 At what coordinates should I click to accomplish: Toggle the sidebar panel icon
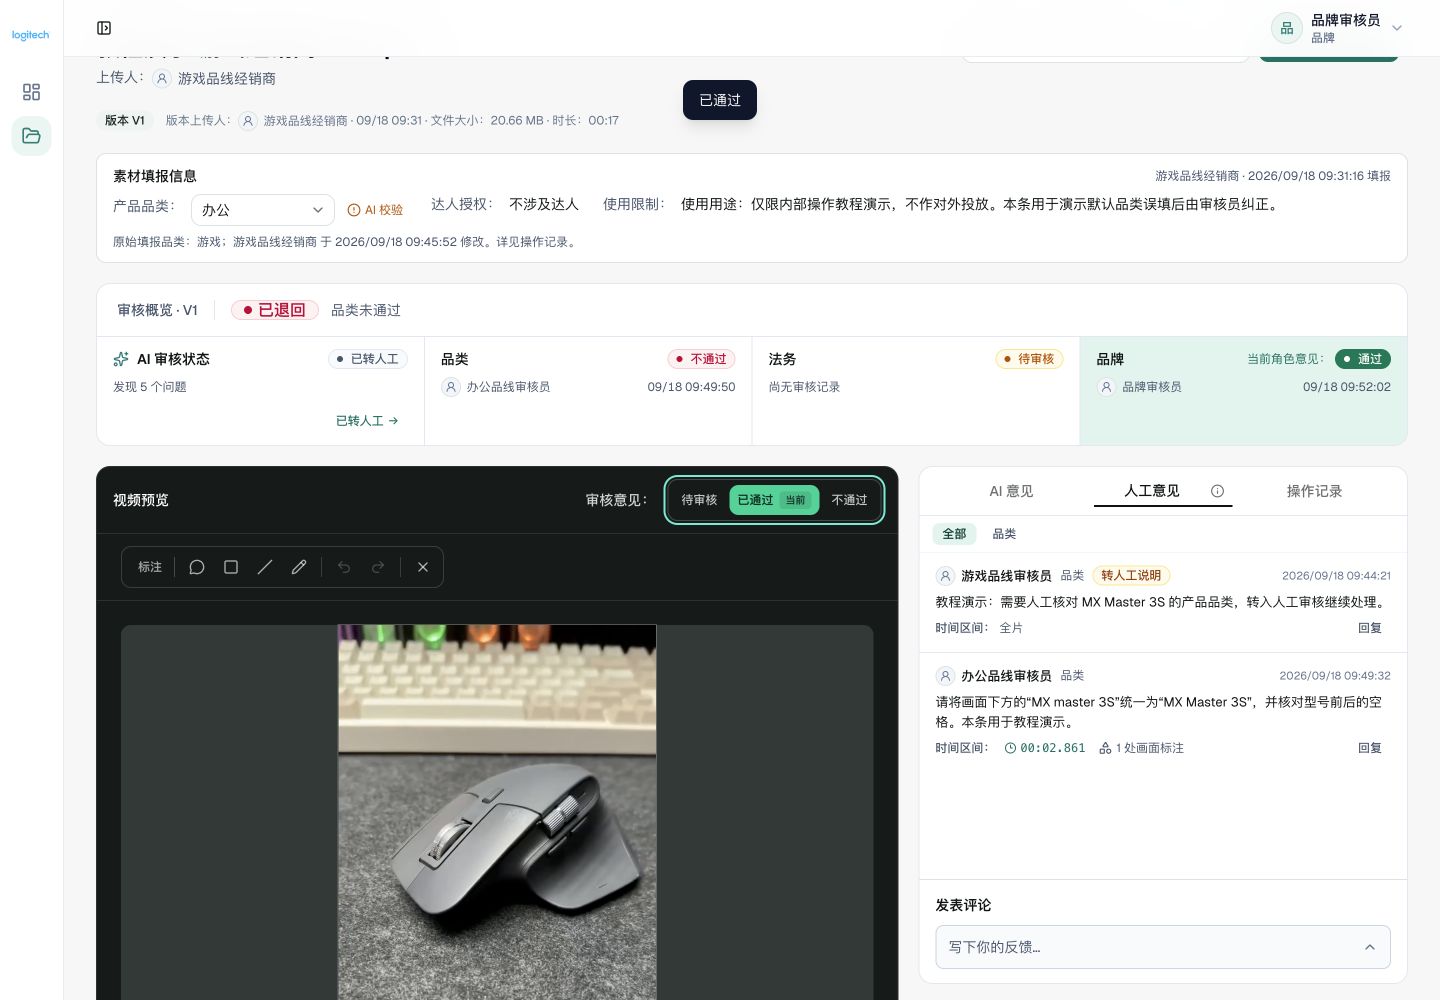pyautogui.click(x=104, y=28)
